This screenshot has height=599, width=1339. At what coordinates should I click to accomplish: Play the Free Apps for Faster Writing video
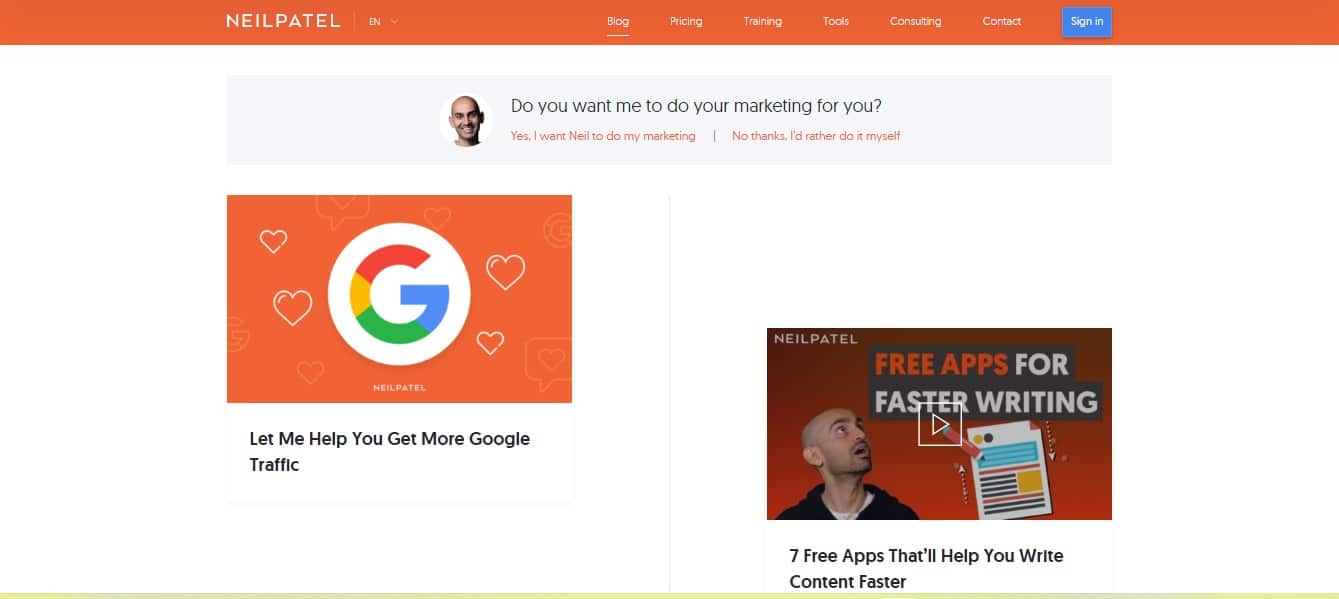940,424
